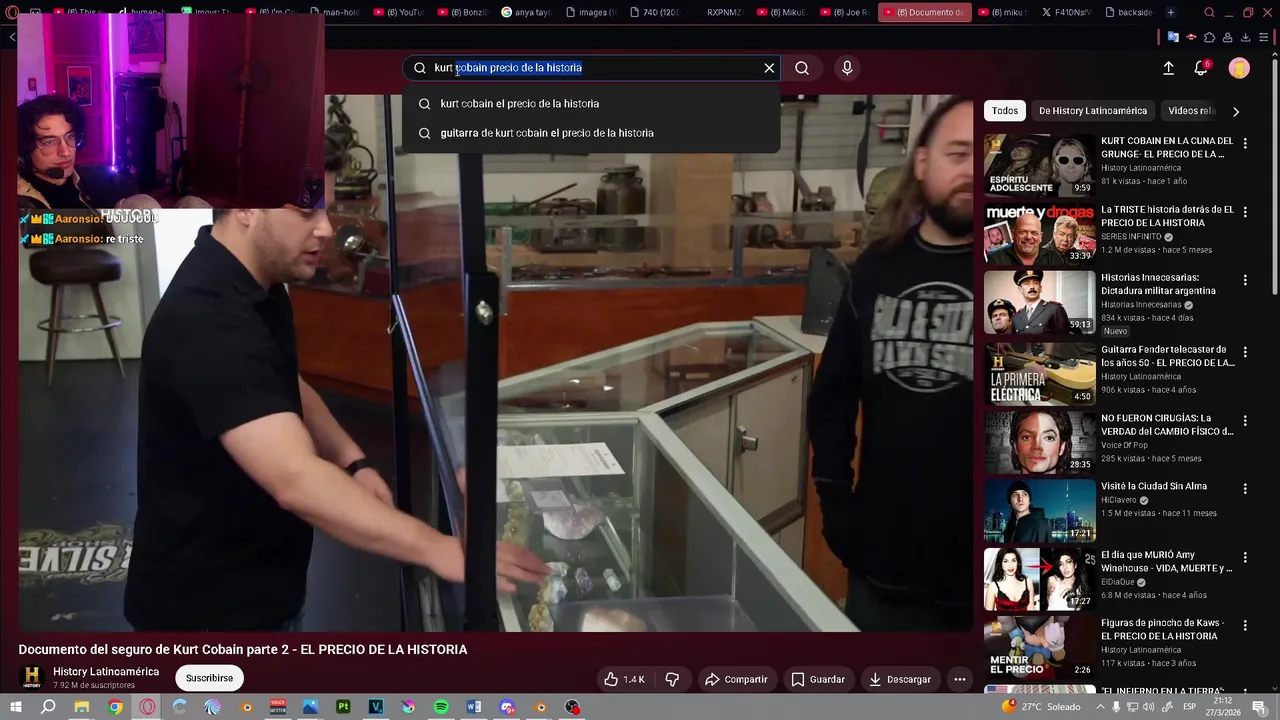This screenshot has height=720, width=1280.
Task: Open options for 'KURT COBAIN EN LA CUNA DEL GRUNGE'
Action: [x=1245, y=144]
